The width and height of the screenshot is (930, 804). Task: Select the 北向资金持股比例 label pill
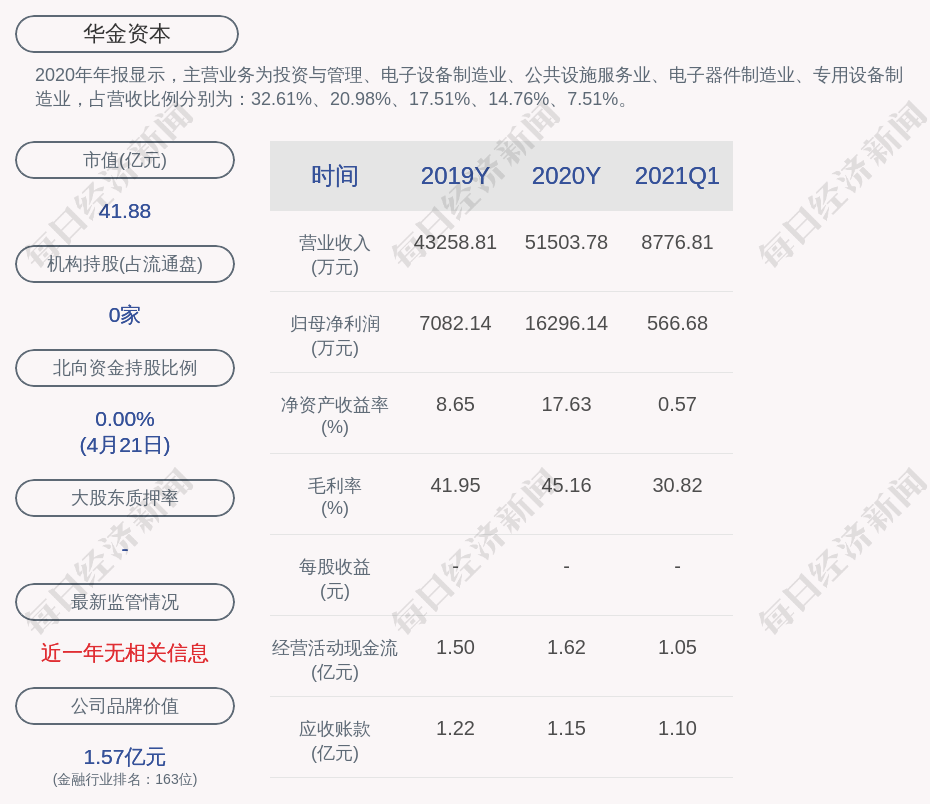125,368
